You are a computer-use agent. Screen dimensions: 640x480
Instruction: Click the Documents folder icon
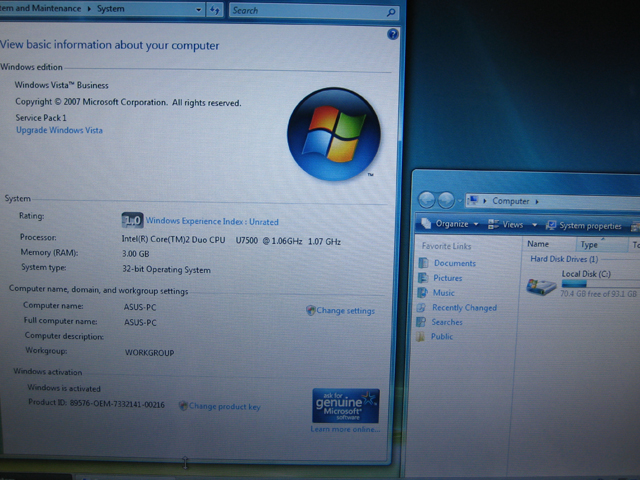[x=424, y=262]
